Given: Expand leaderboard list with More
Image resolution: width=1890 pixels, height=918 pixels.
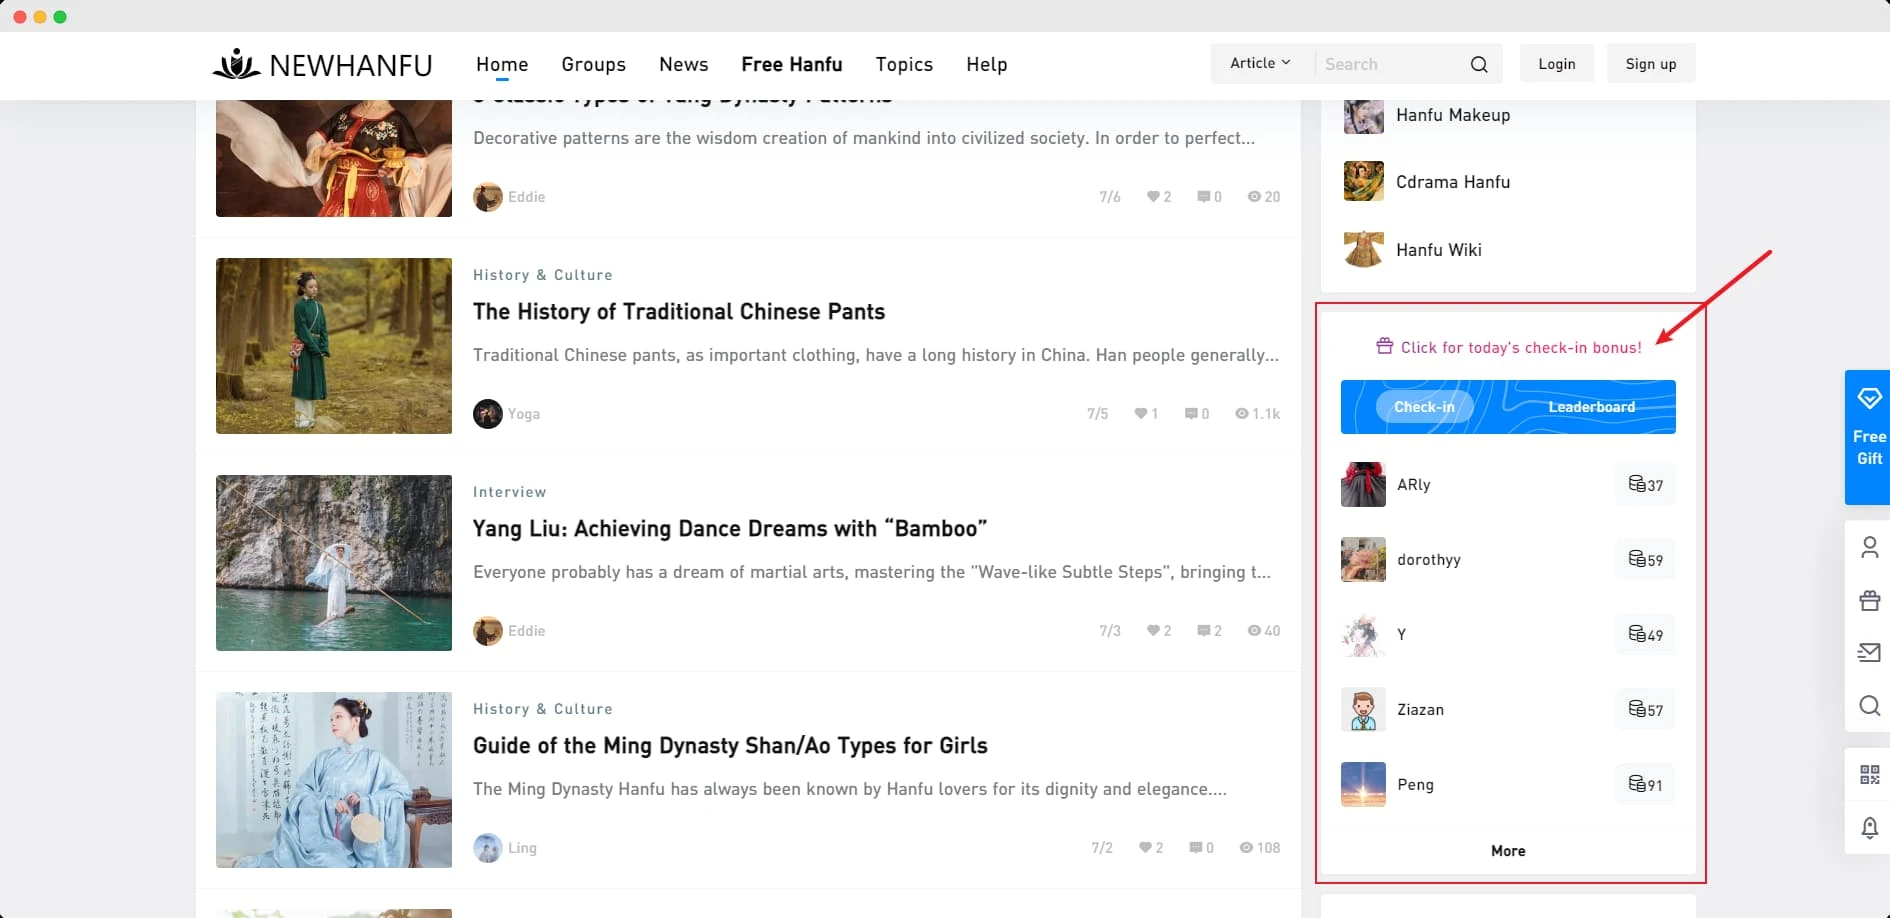Looking at the screenshot, I should (1508, 851).
